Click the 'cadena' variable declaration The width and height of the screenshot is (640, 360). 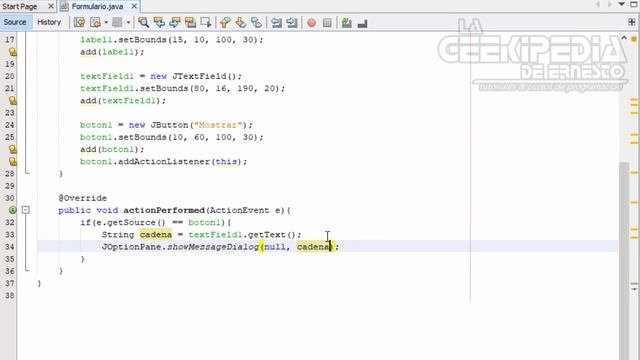156,235
